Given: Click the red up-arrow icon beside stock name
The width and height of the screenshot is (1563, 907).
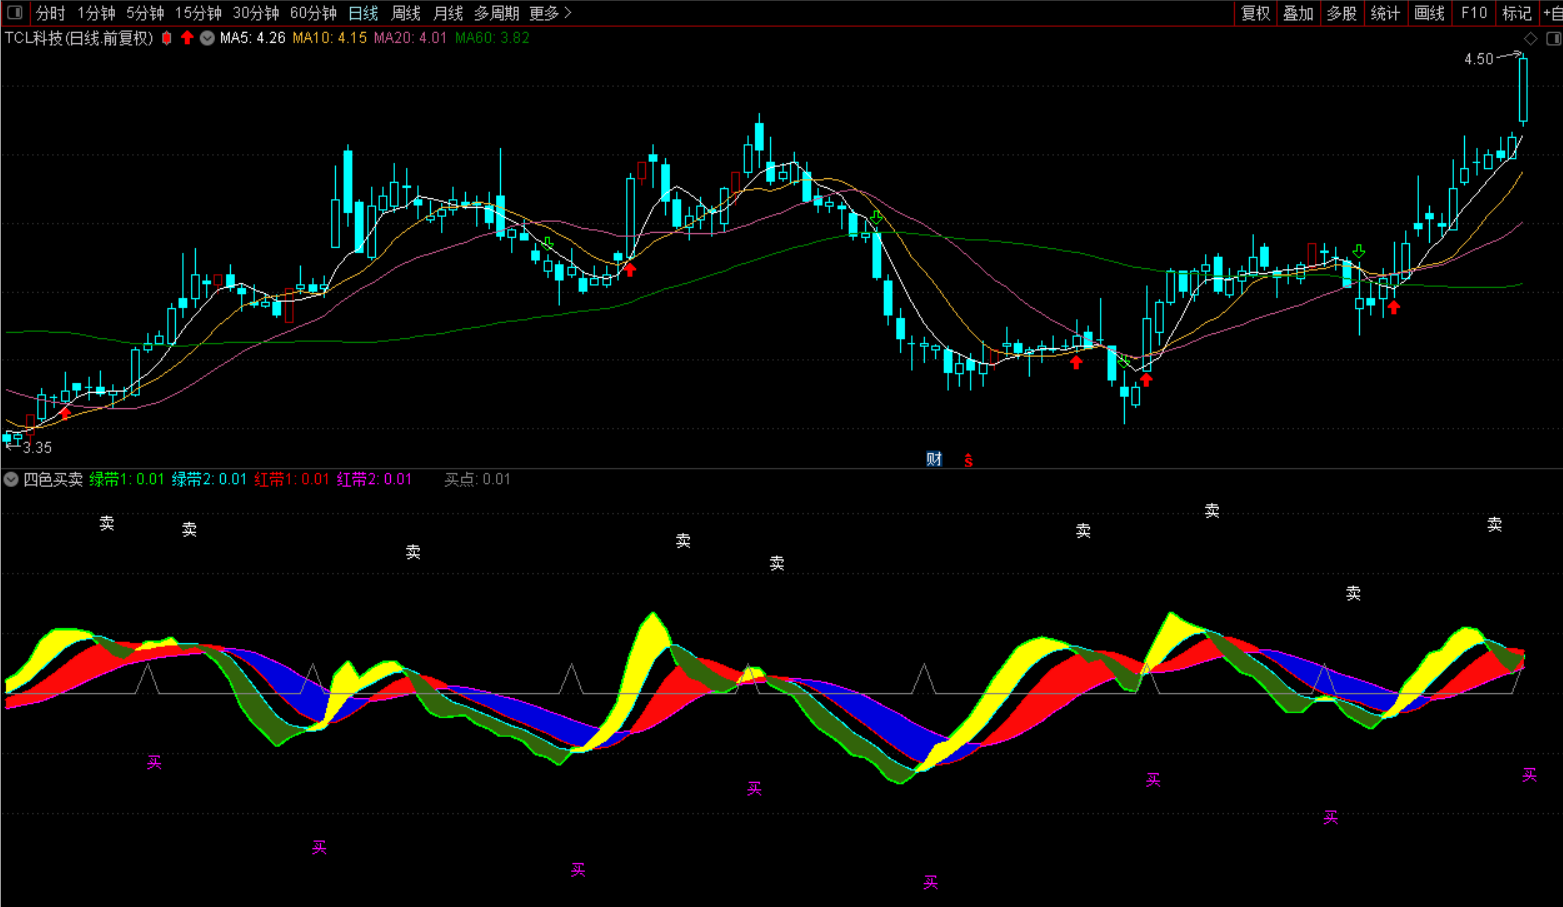Looking at the screenshot, I should point(187,38).
